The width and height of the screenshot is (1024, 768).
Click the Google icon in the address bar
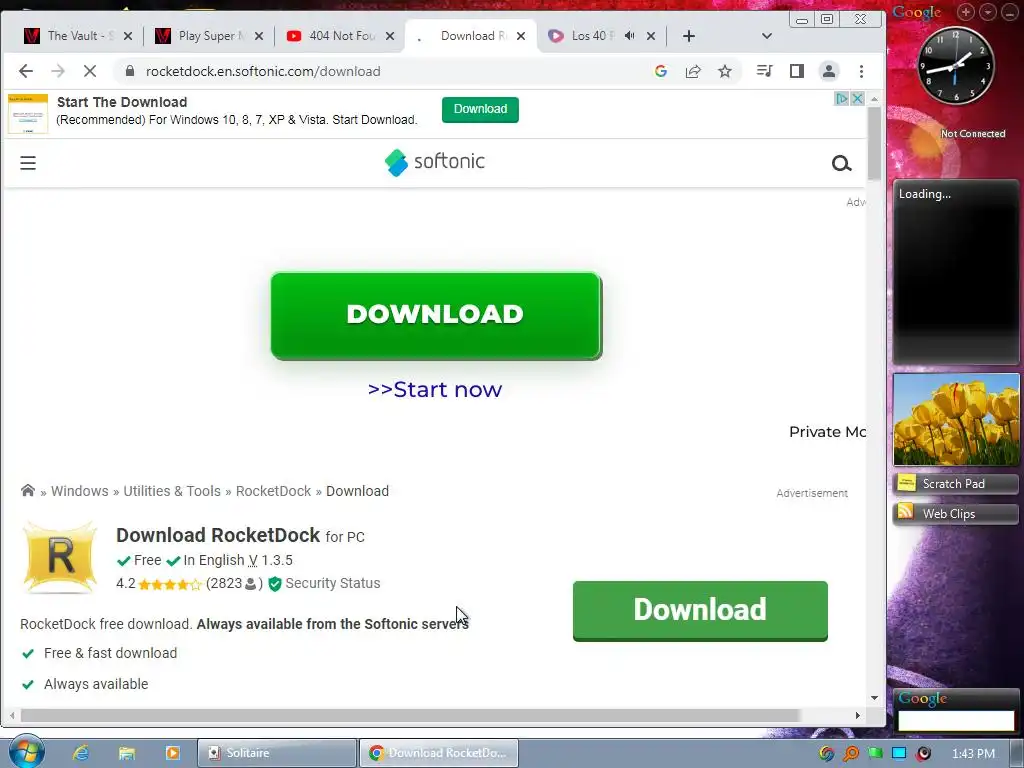[x=661, y=71]
